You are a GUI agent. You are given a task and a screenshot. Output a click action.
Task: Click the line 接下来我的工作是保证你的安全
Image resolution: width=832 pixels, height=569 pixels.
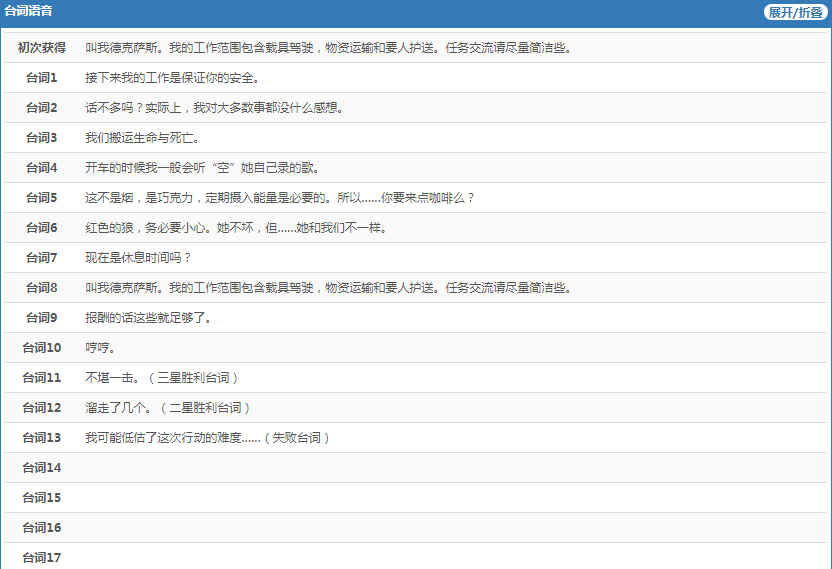pos(172,78)
